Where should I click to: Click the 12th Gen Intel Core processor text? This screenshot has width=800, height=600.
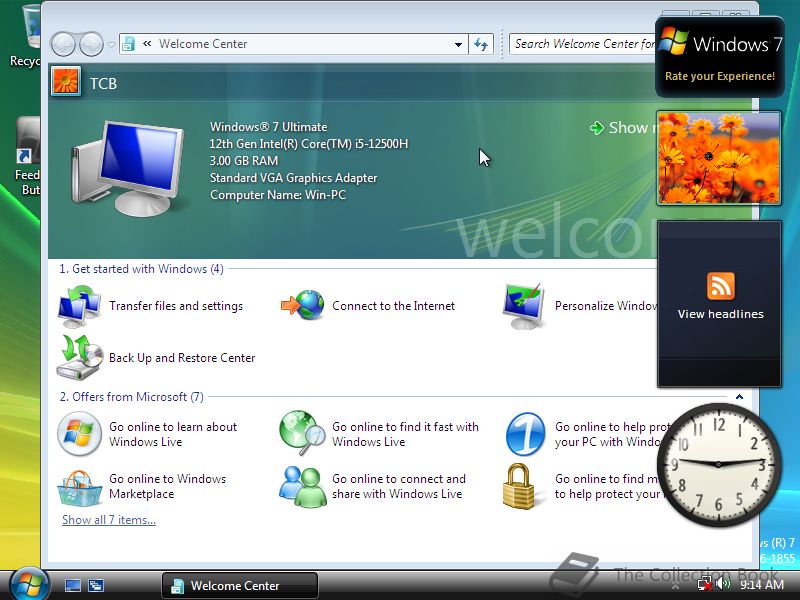[309, 144]
